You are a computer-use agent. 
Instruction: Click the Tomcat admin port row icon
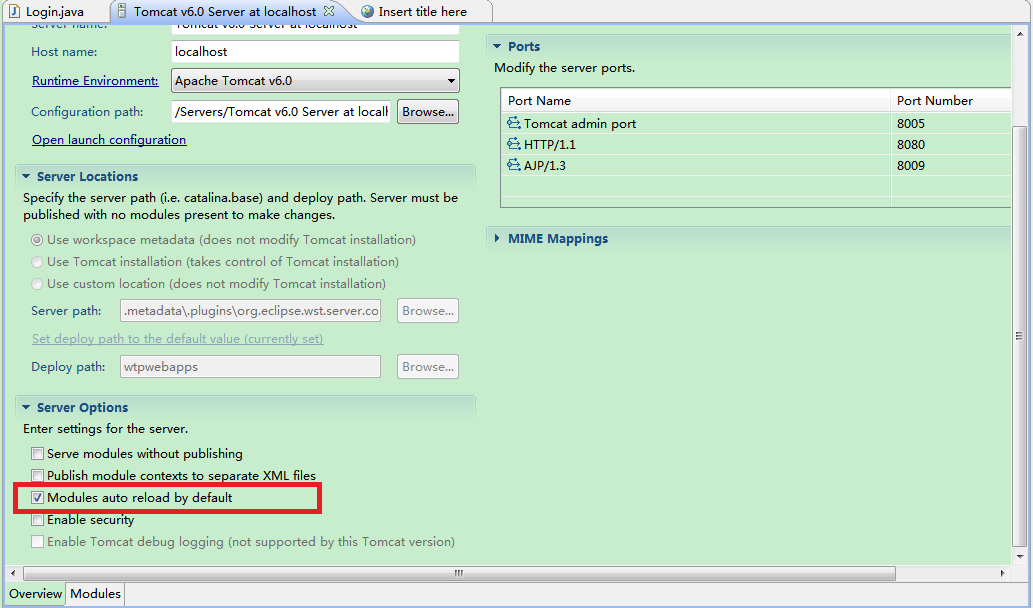pos(513,123)
